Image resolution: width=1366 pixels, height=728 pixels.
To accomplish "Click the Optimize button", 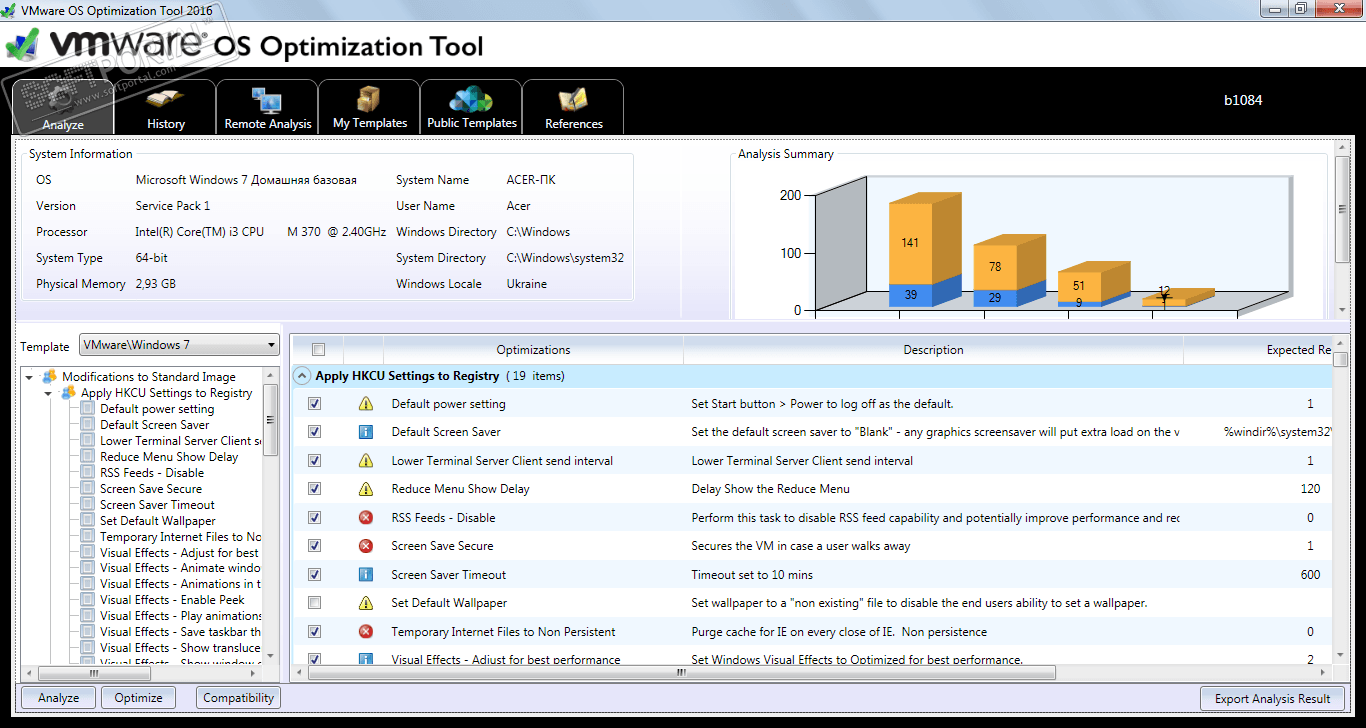I will coord(138,698).
